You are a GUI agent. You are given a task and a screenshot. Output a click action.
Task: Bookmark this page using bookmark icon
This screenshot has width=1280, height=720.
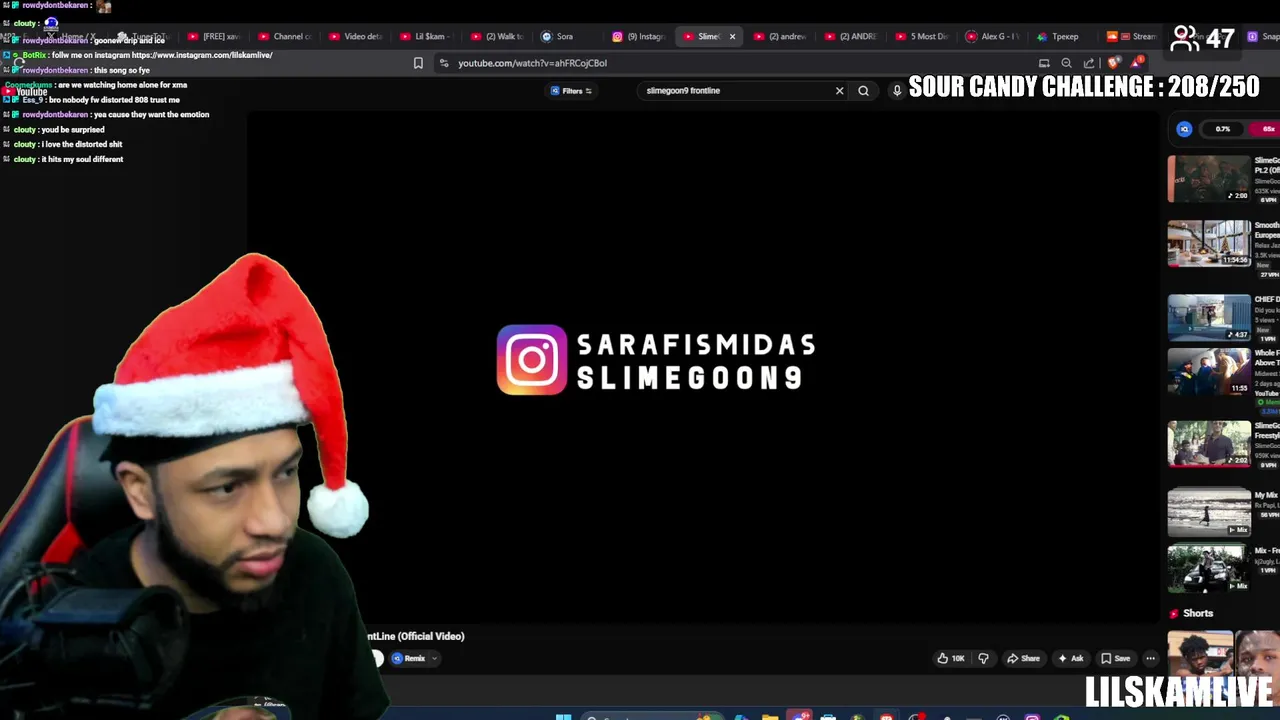tap(418, 63)
